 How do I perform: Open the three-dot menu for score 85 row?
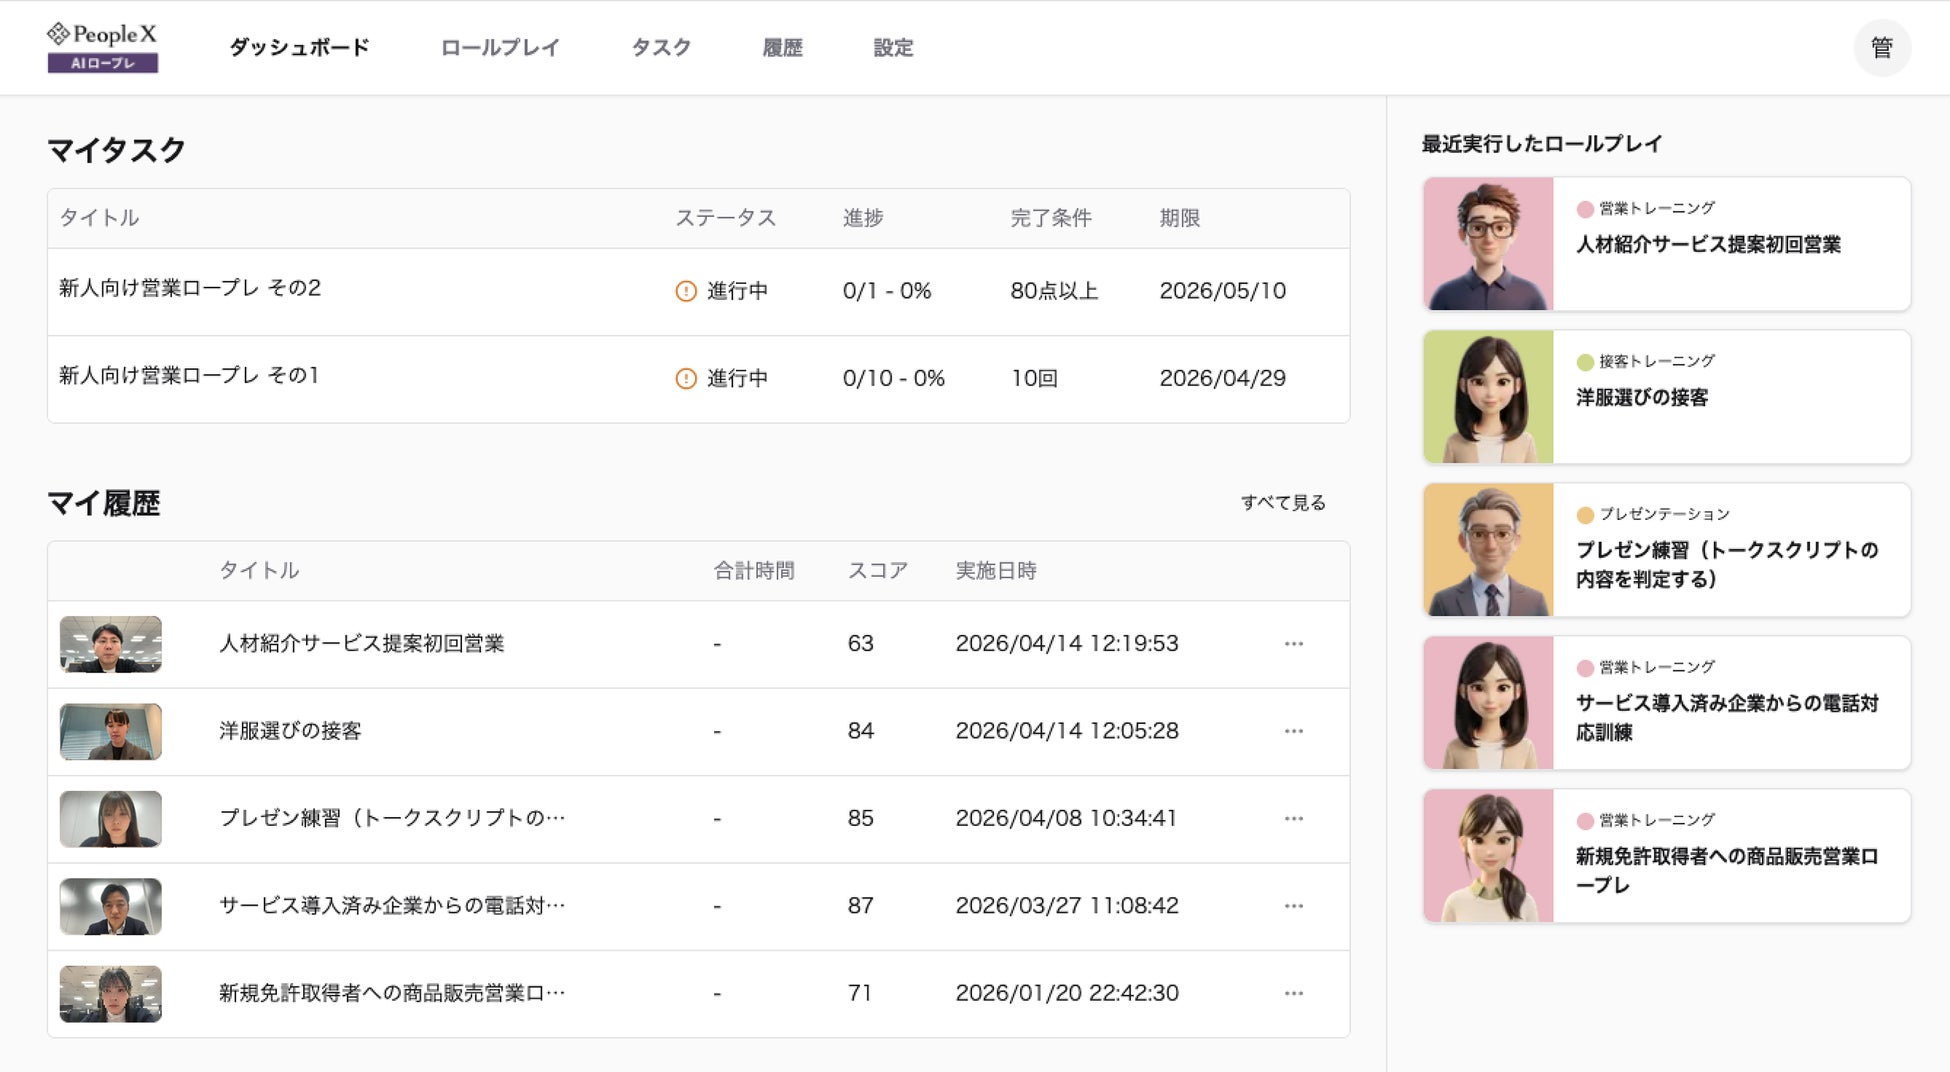1293,819
